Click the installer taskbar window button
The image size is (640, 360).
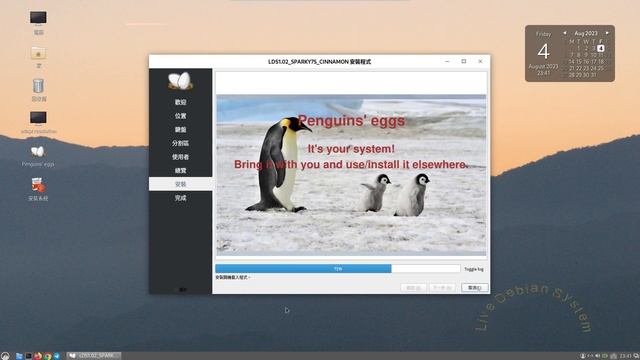pyautogui.click(x=94, y=356)
